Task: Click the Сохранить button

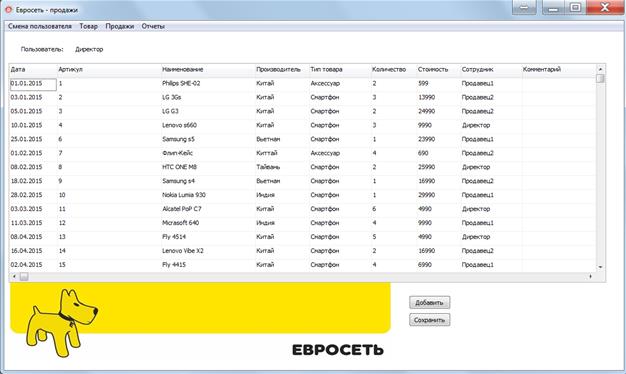Action: pos(430,320)
